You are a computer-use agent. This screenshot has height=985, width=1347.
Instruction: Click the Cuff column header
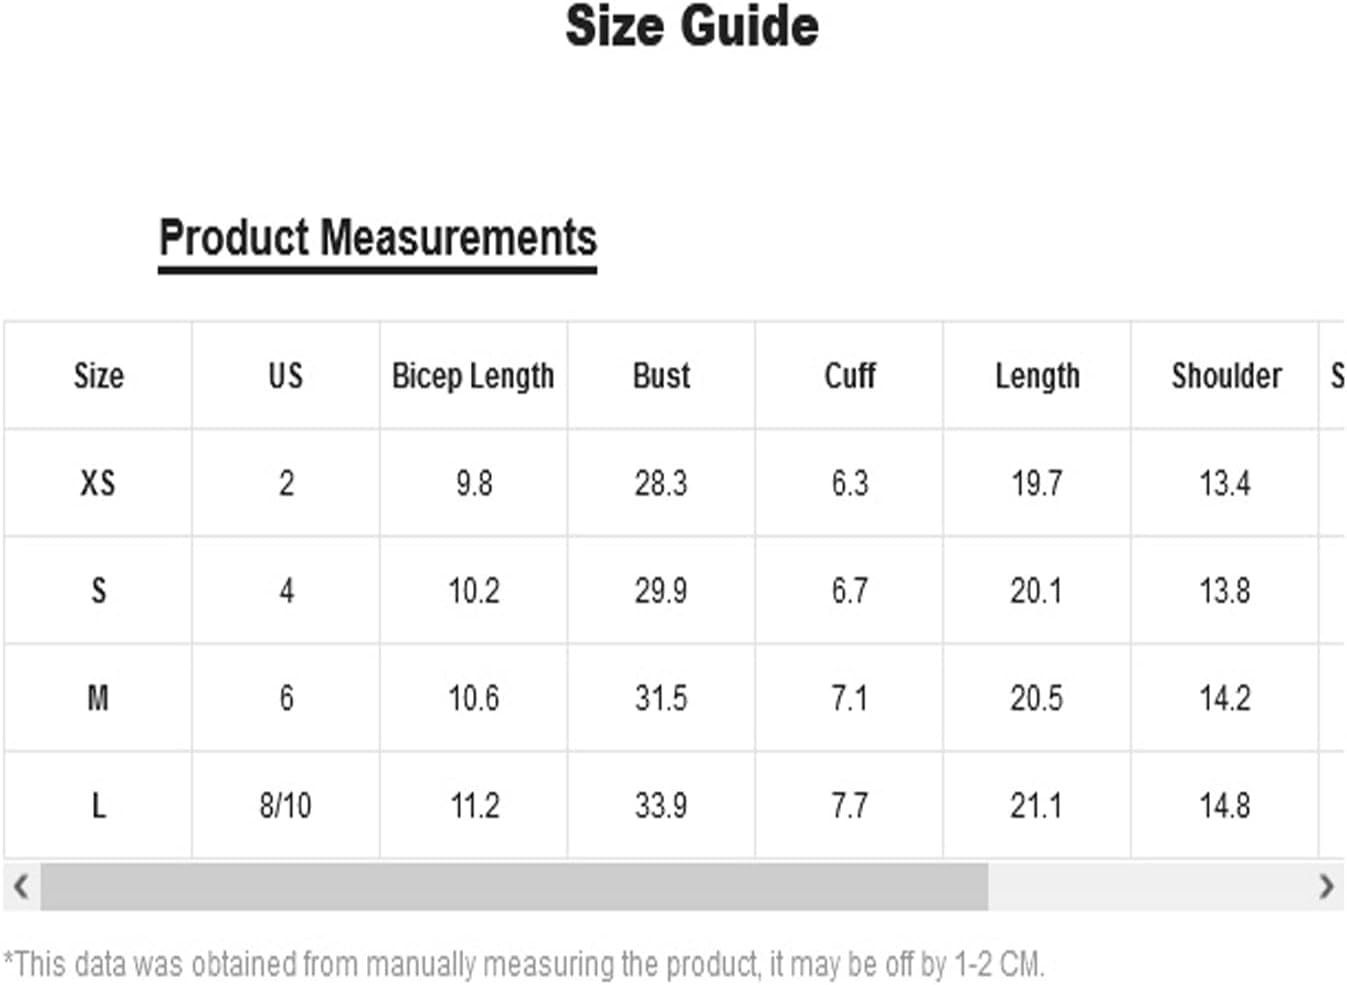(849, 376)
